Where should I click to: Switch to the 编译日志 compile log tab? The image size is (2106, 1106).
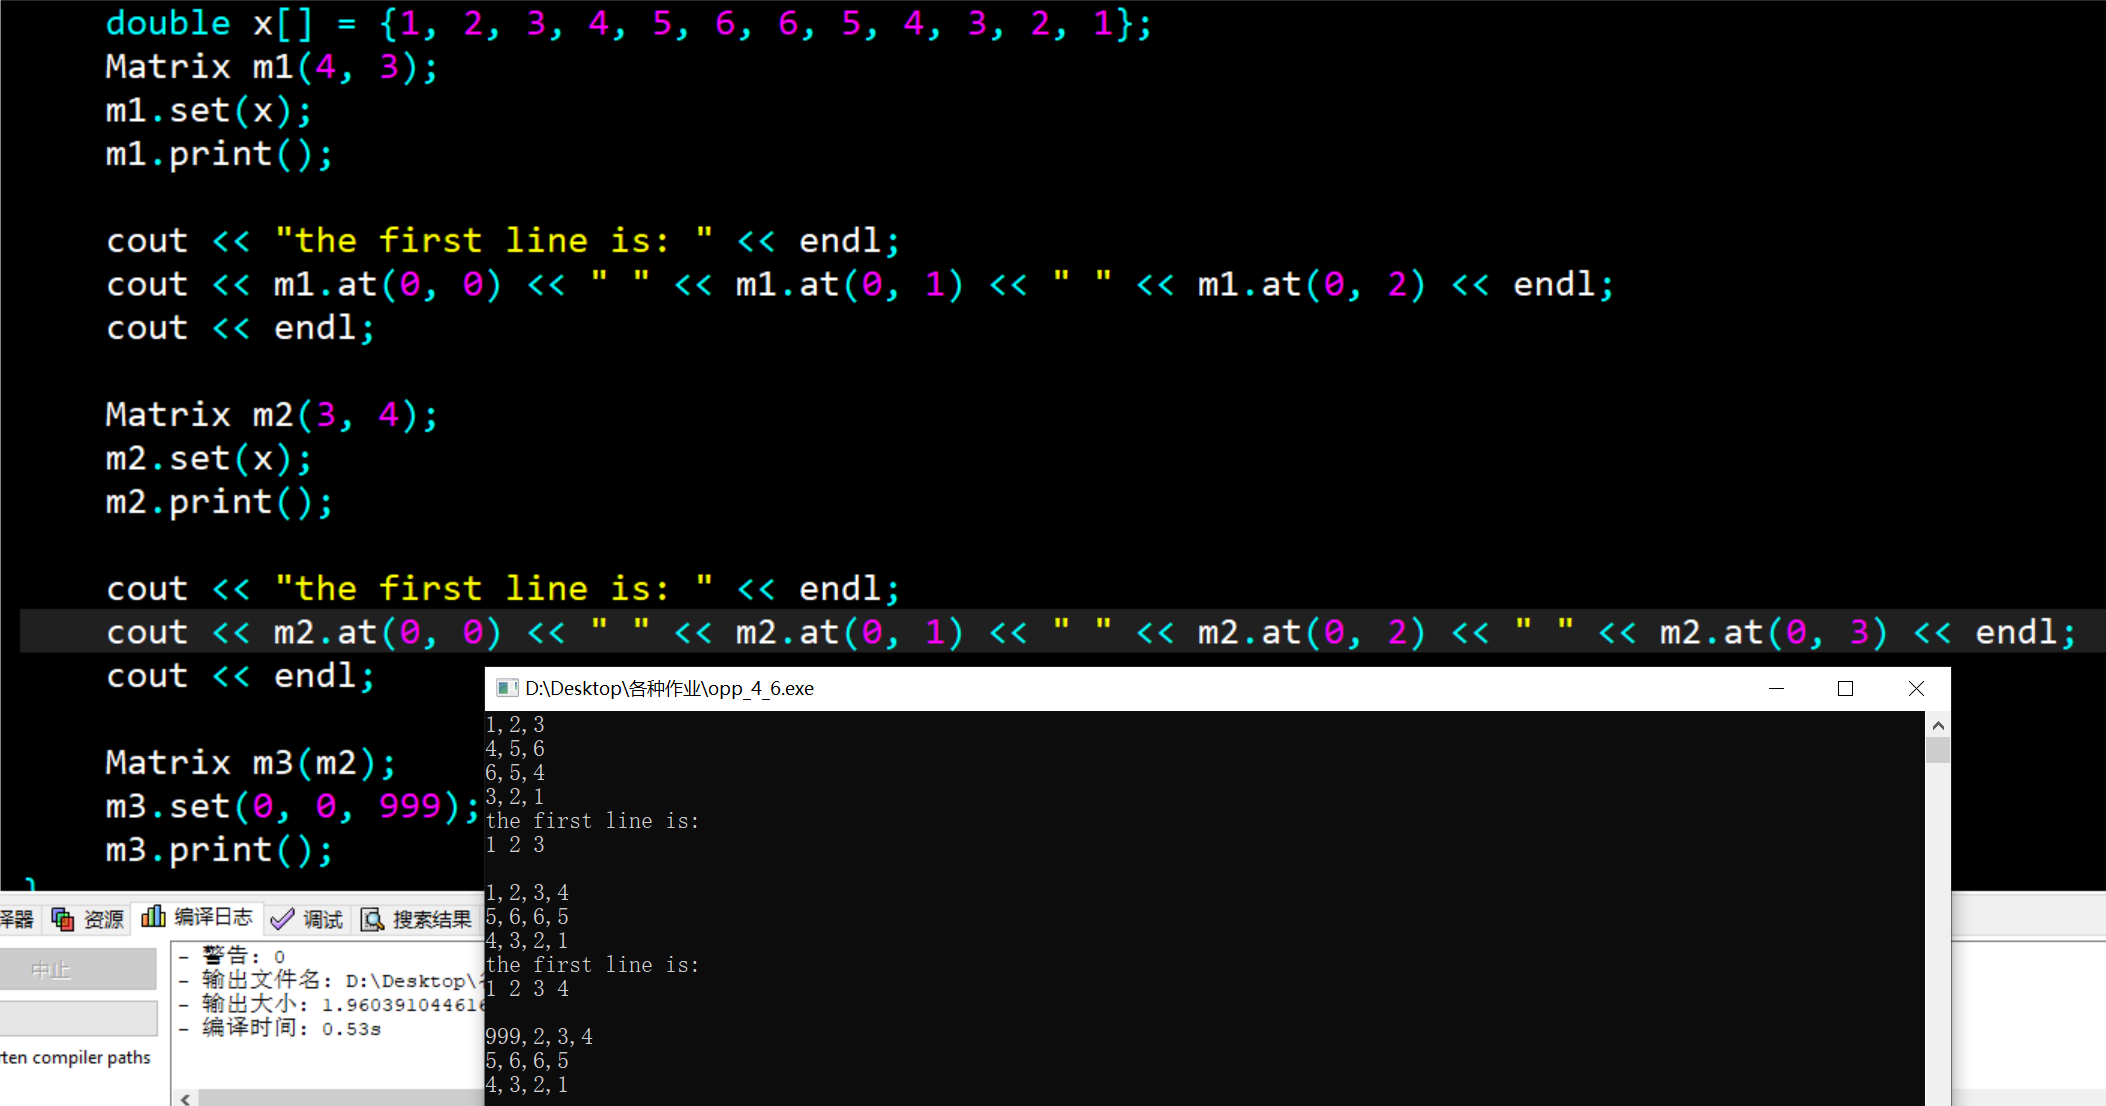click(198, 917)
